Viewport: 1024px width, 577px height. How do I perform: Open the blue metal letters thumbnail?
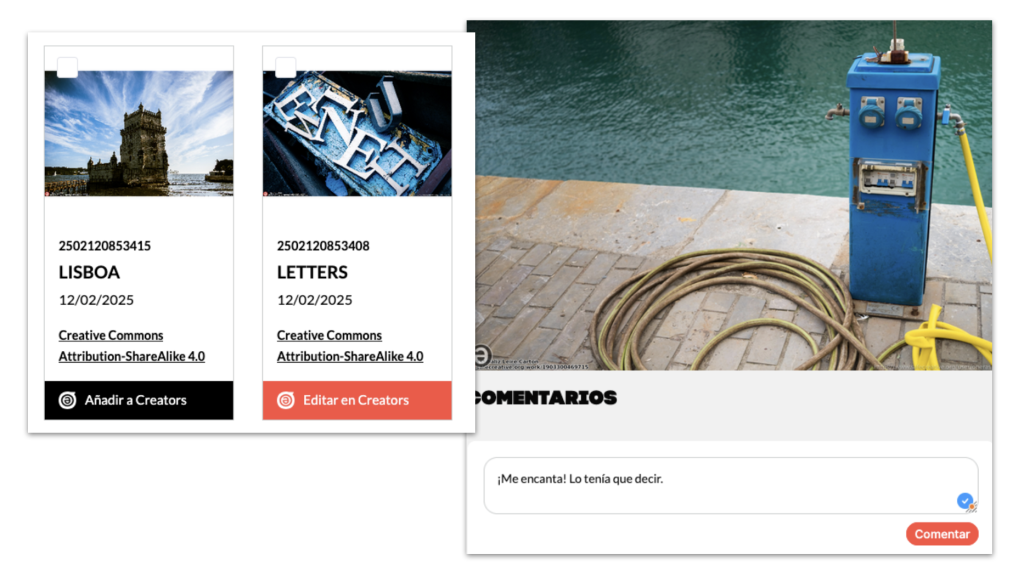[x=357, y=133]
